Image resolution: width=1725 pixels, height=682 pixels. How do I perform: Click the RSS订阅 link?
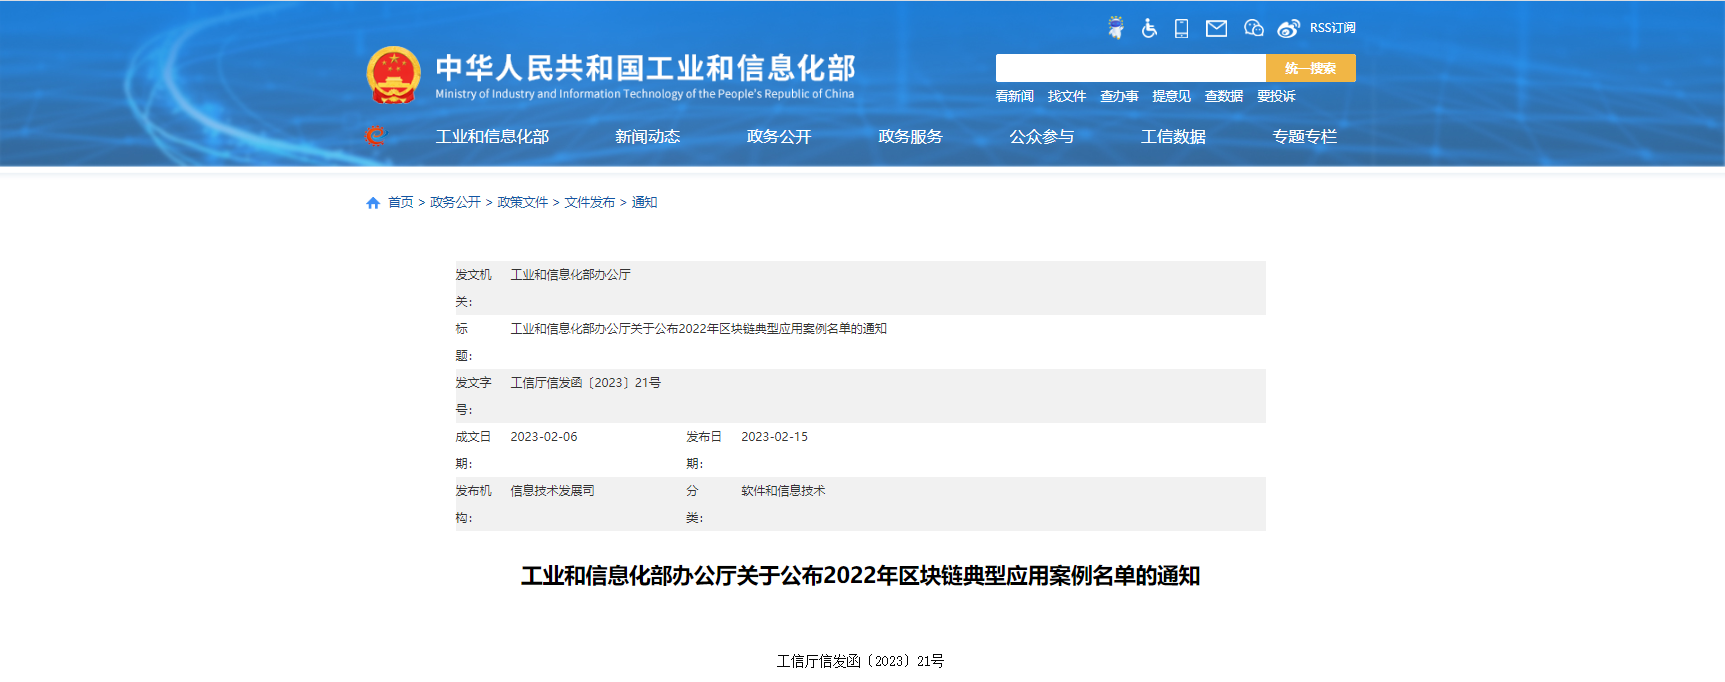pos(1332,28)
